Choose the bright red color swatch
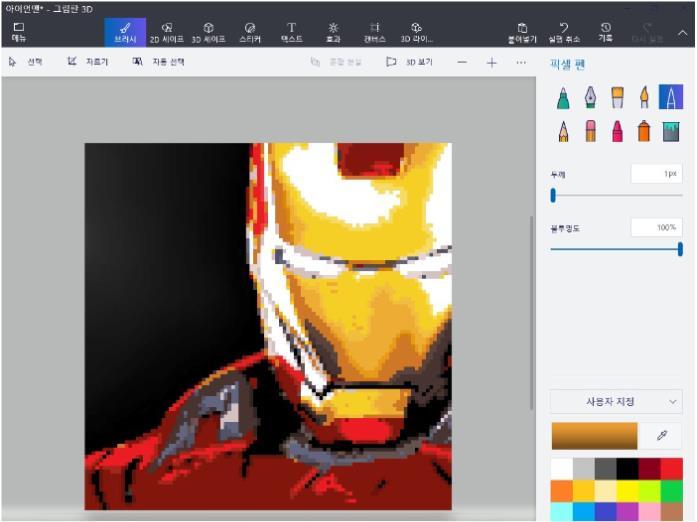 (x=672, y=469)
